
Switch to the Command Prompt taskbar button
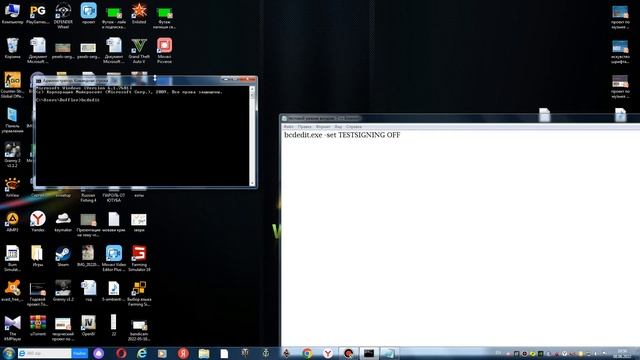click(369, 353)
